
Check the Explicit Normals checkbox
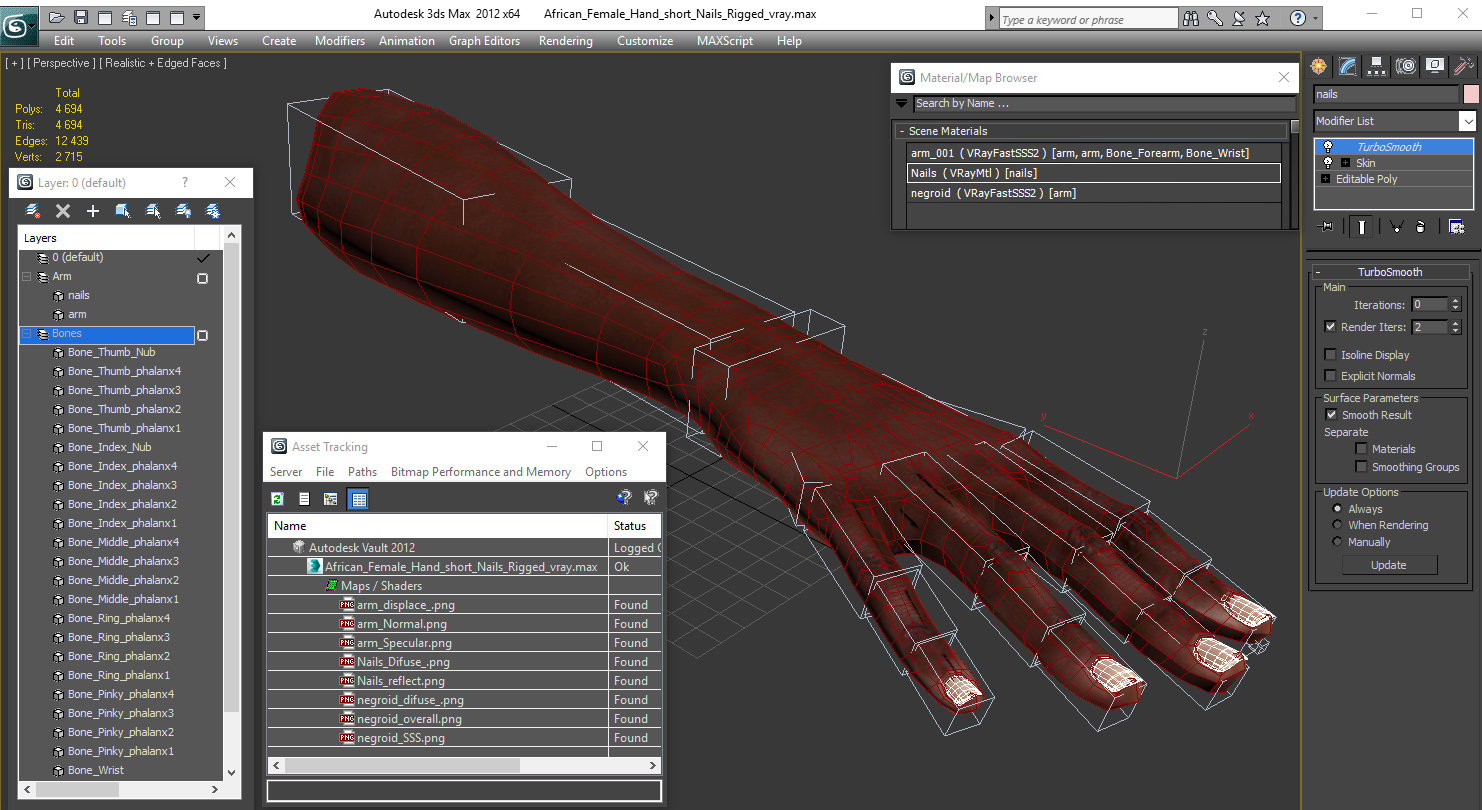click(x=1330, y=376)
